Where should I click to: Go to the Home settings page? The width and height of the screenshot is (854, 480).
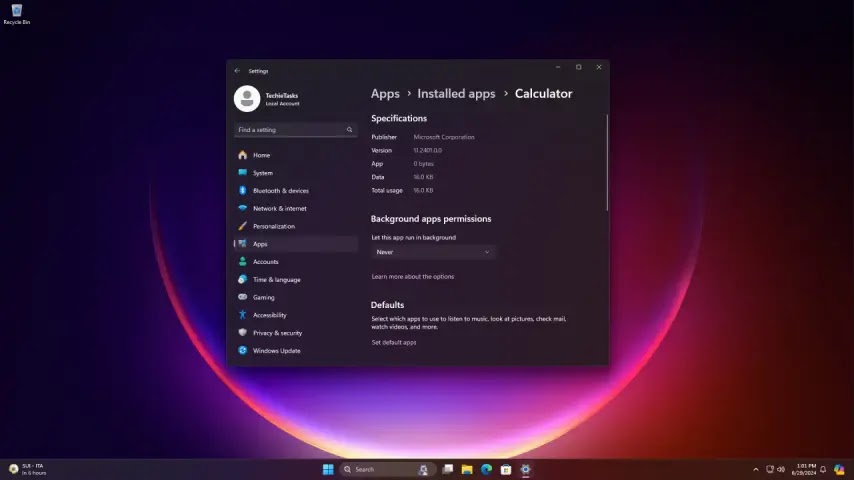click(x=296, y=155)
